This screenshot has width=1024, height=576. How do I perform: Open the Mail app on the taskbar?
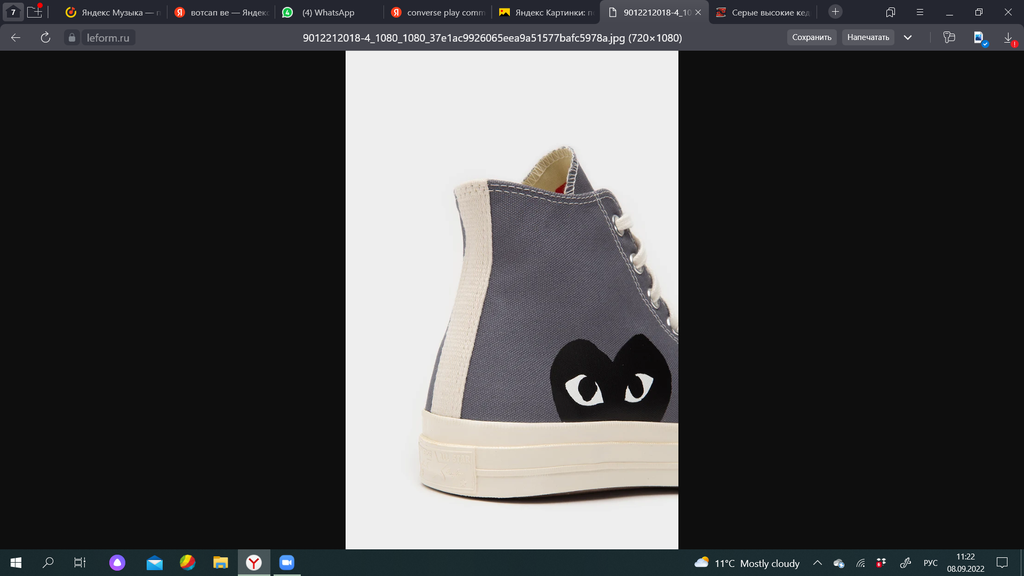pyautogui.click(x=154, y=563)
